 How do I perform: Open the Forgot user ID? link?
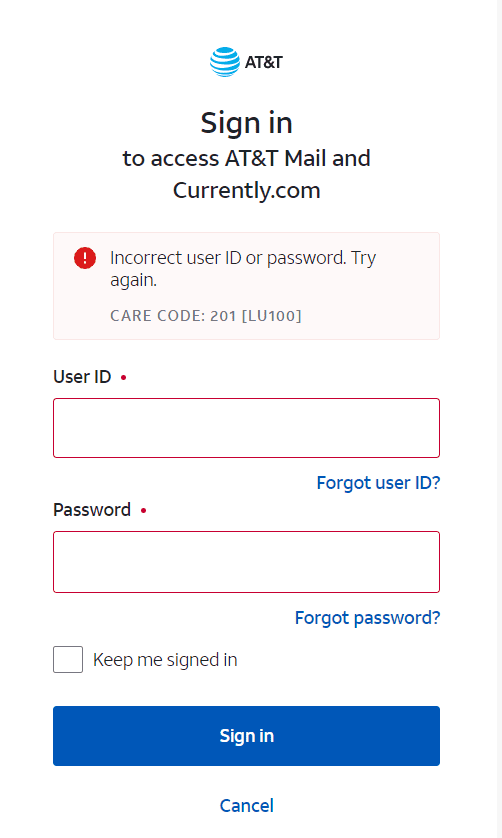click(x=379, y=483)
